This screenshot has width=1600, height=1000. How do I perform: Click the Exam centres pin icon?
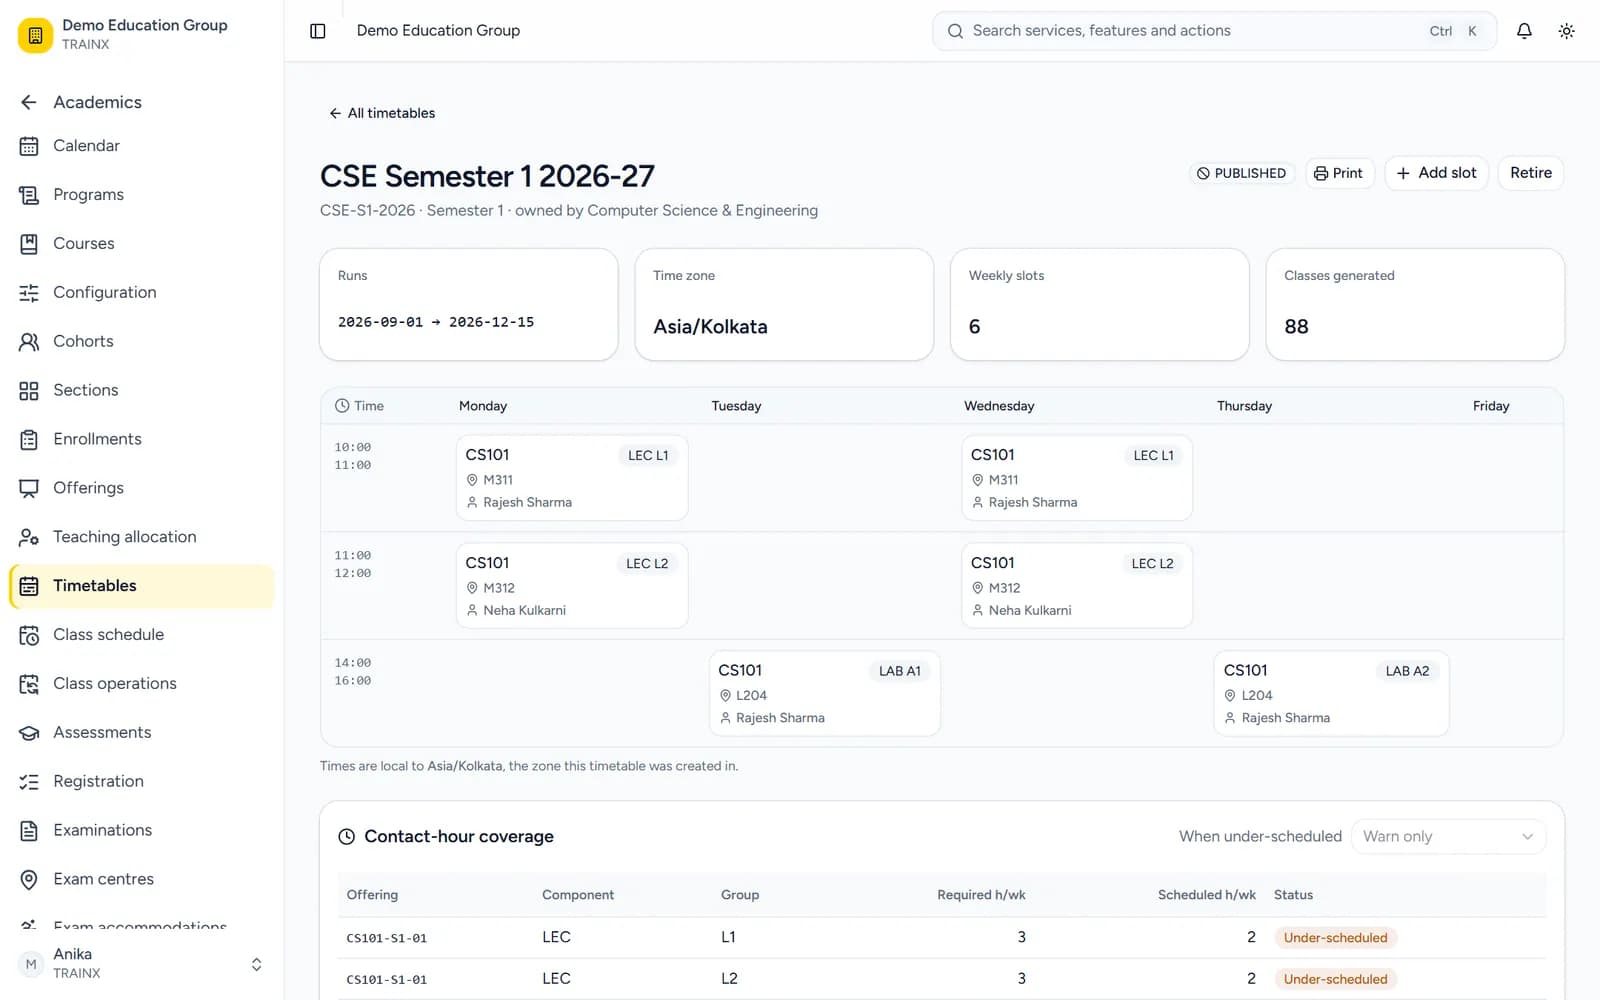pyautogui.click(x=29, y=880)
